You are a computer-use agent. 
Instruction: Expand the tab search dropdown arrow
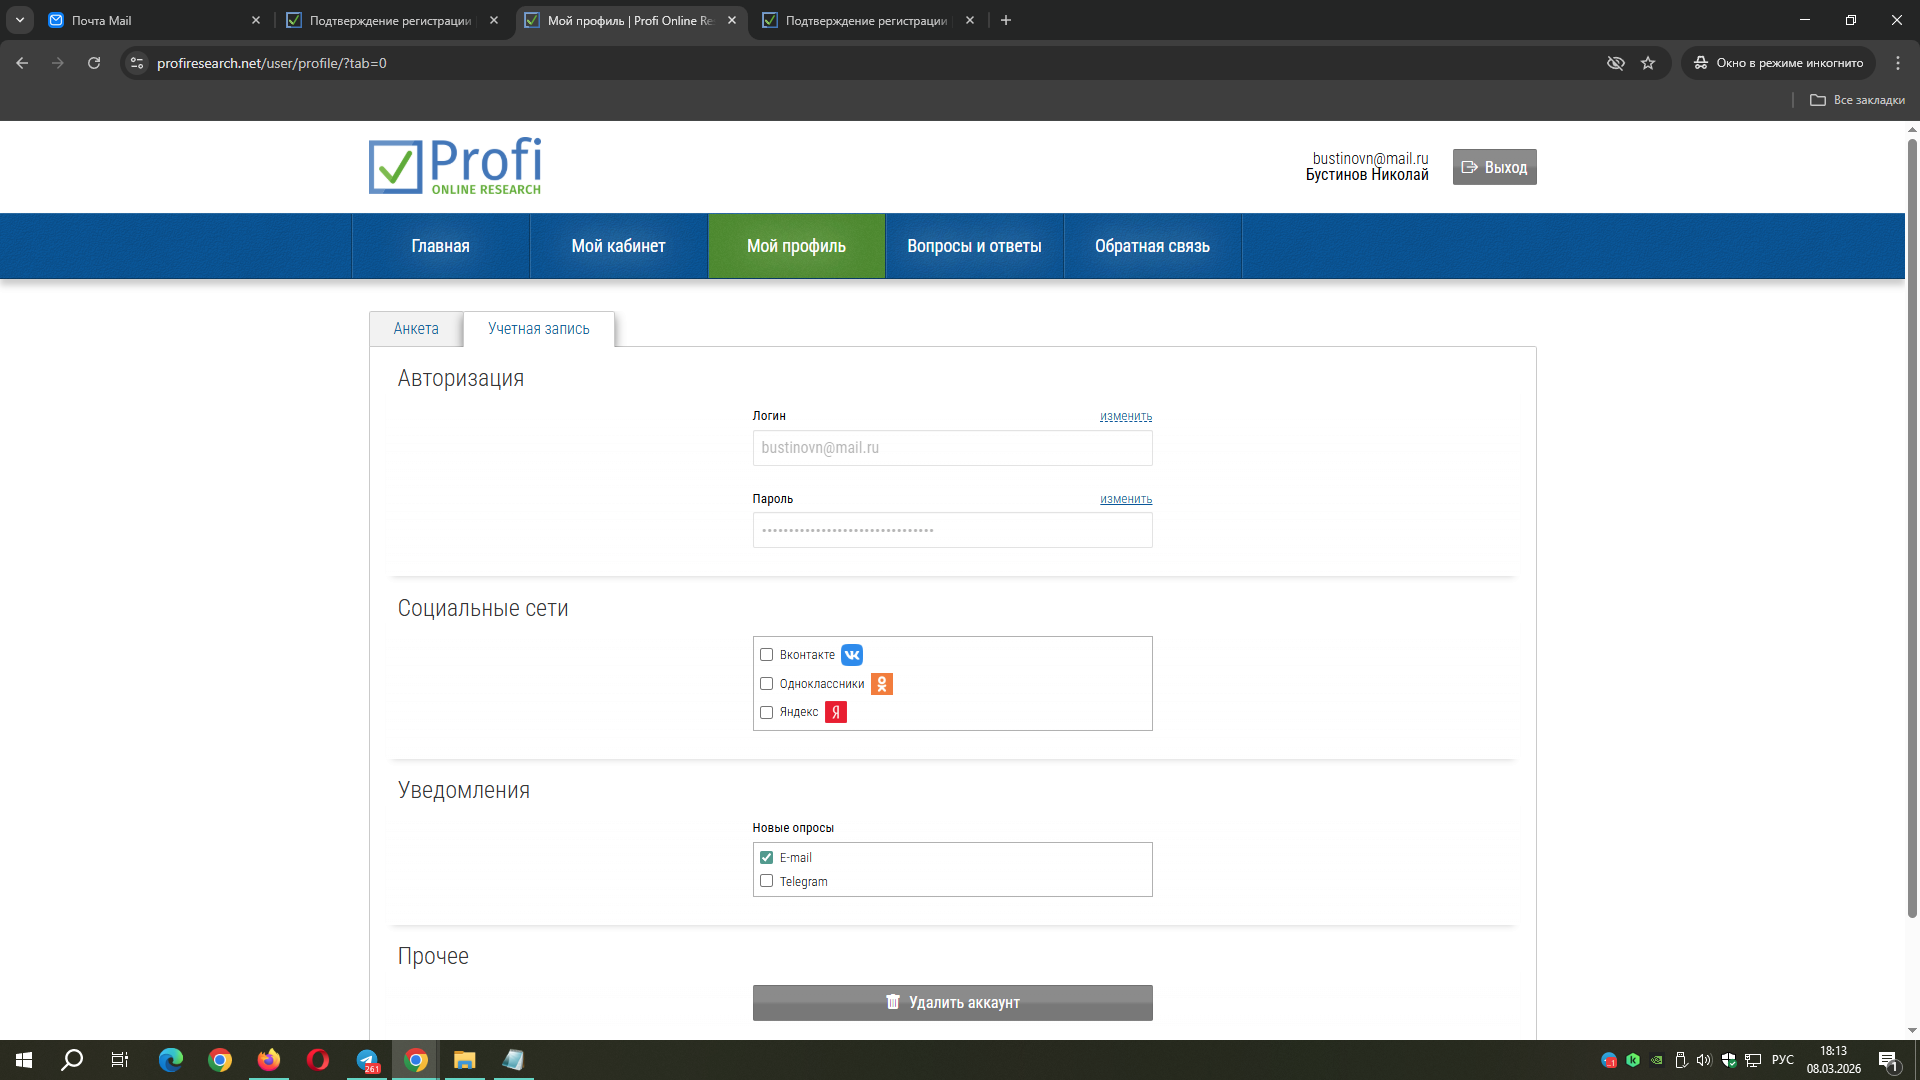pyautogui.click(x=20, y=20)
